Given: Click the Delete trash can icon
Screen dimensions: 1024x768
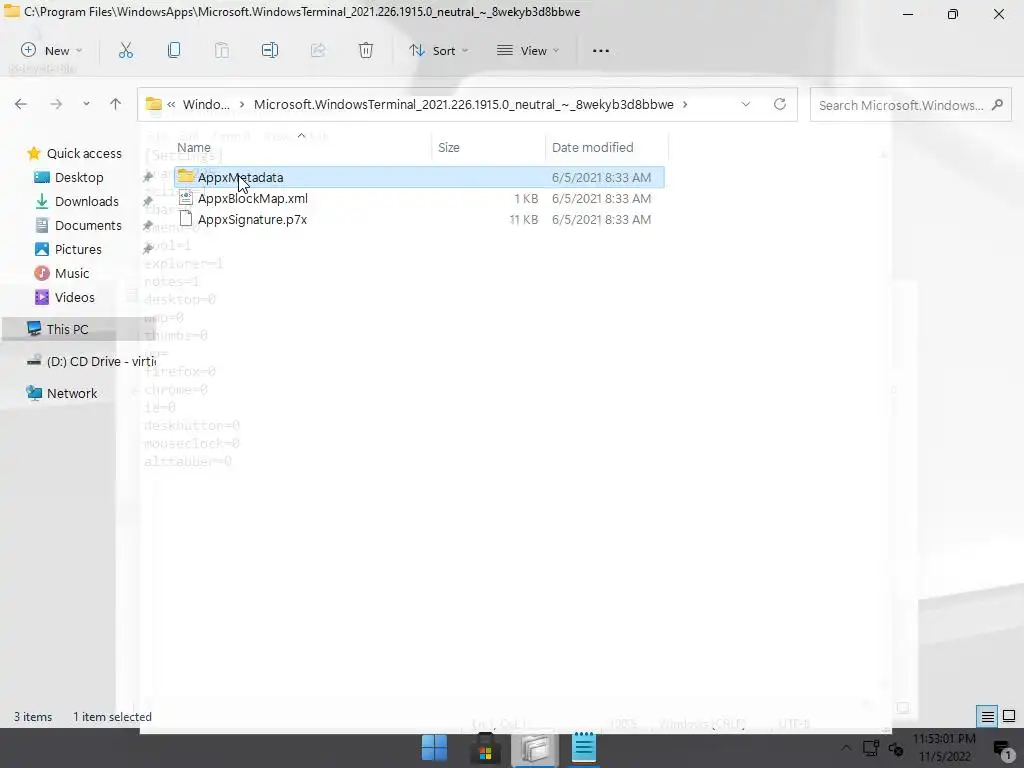Looking at the screenshot, I should 366,50.
